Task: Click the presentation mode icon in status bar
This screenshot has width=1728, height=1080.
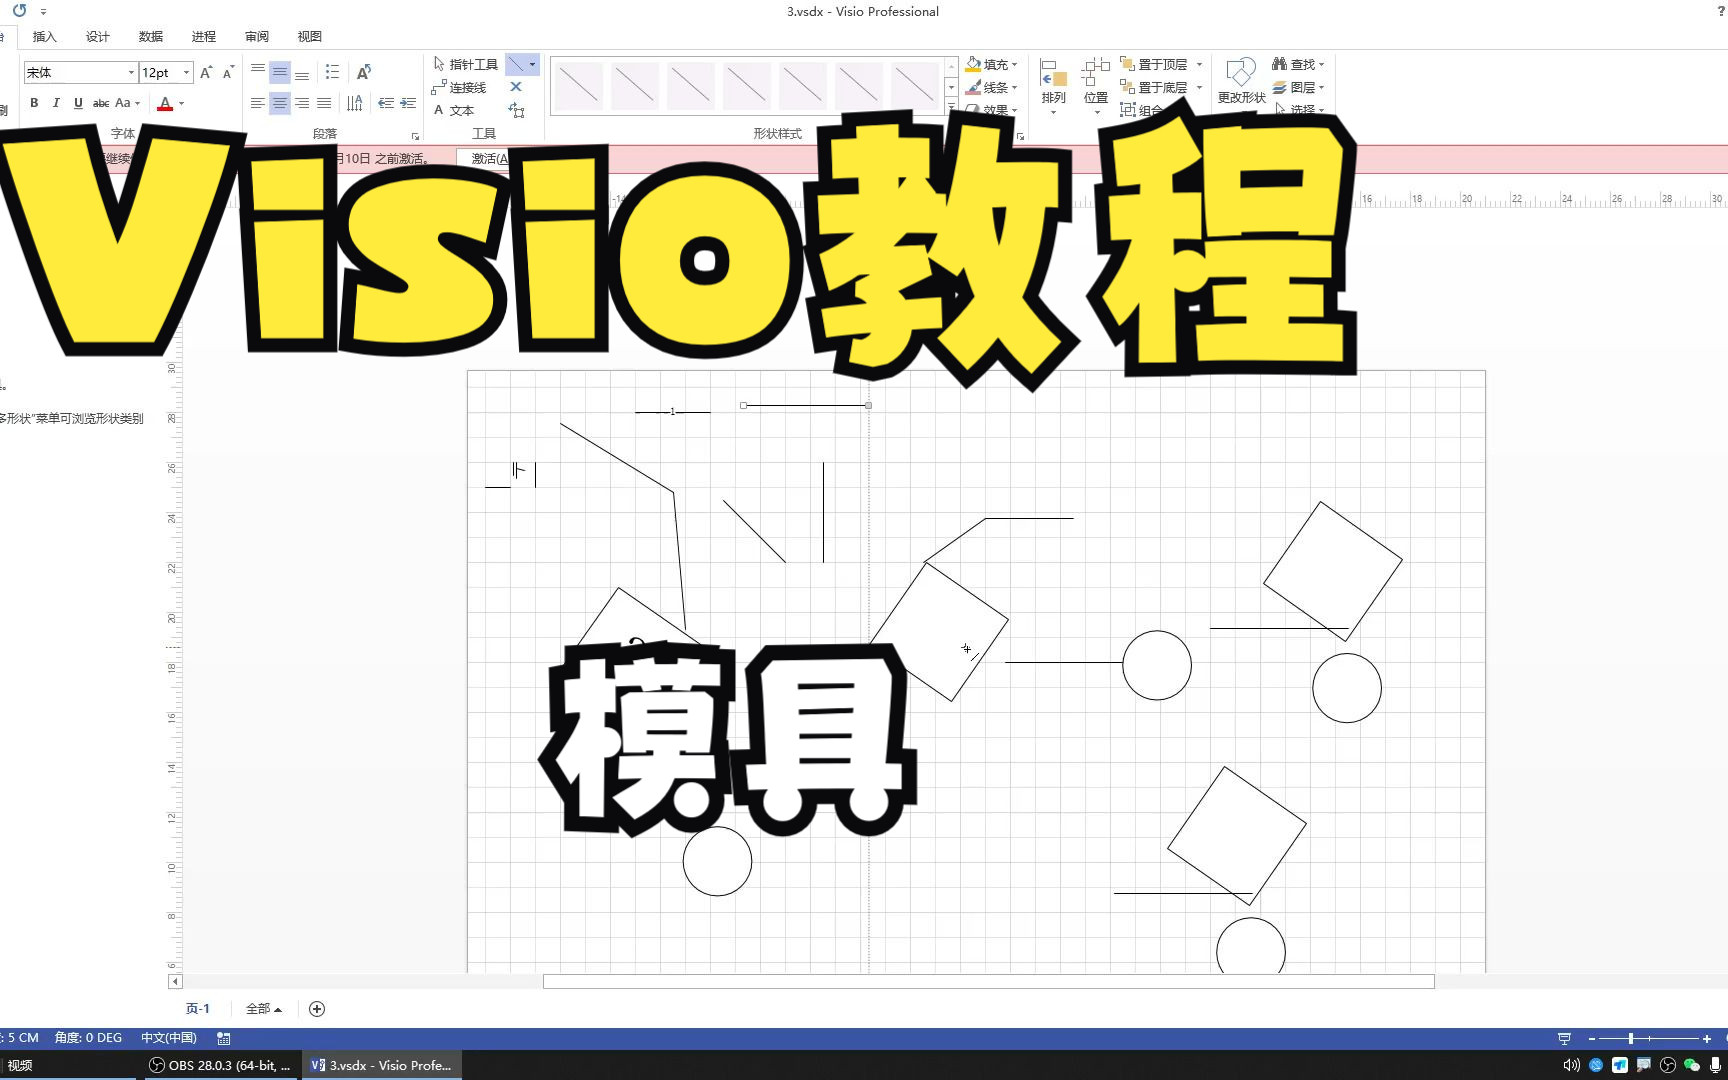Action: [1564, 1038]
